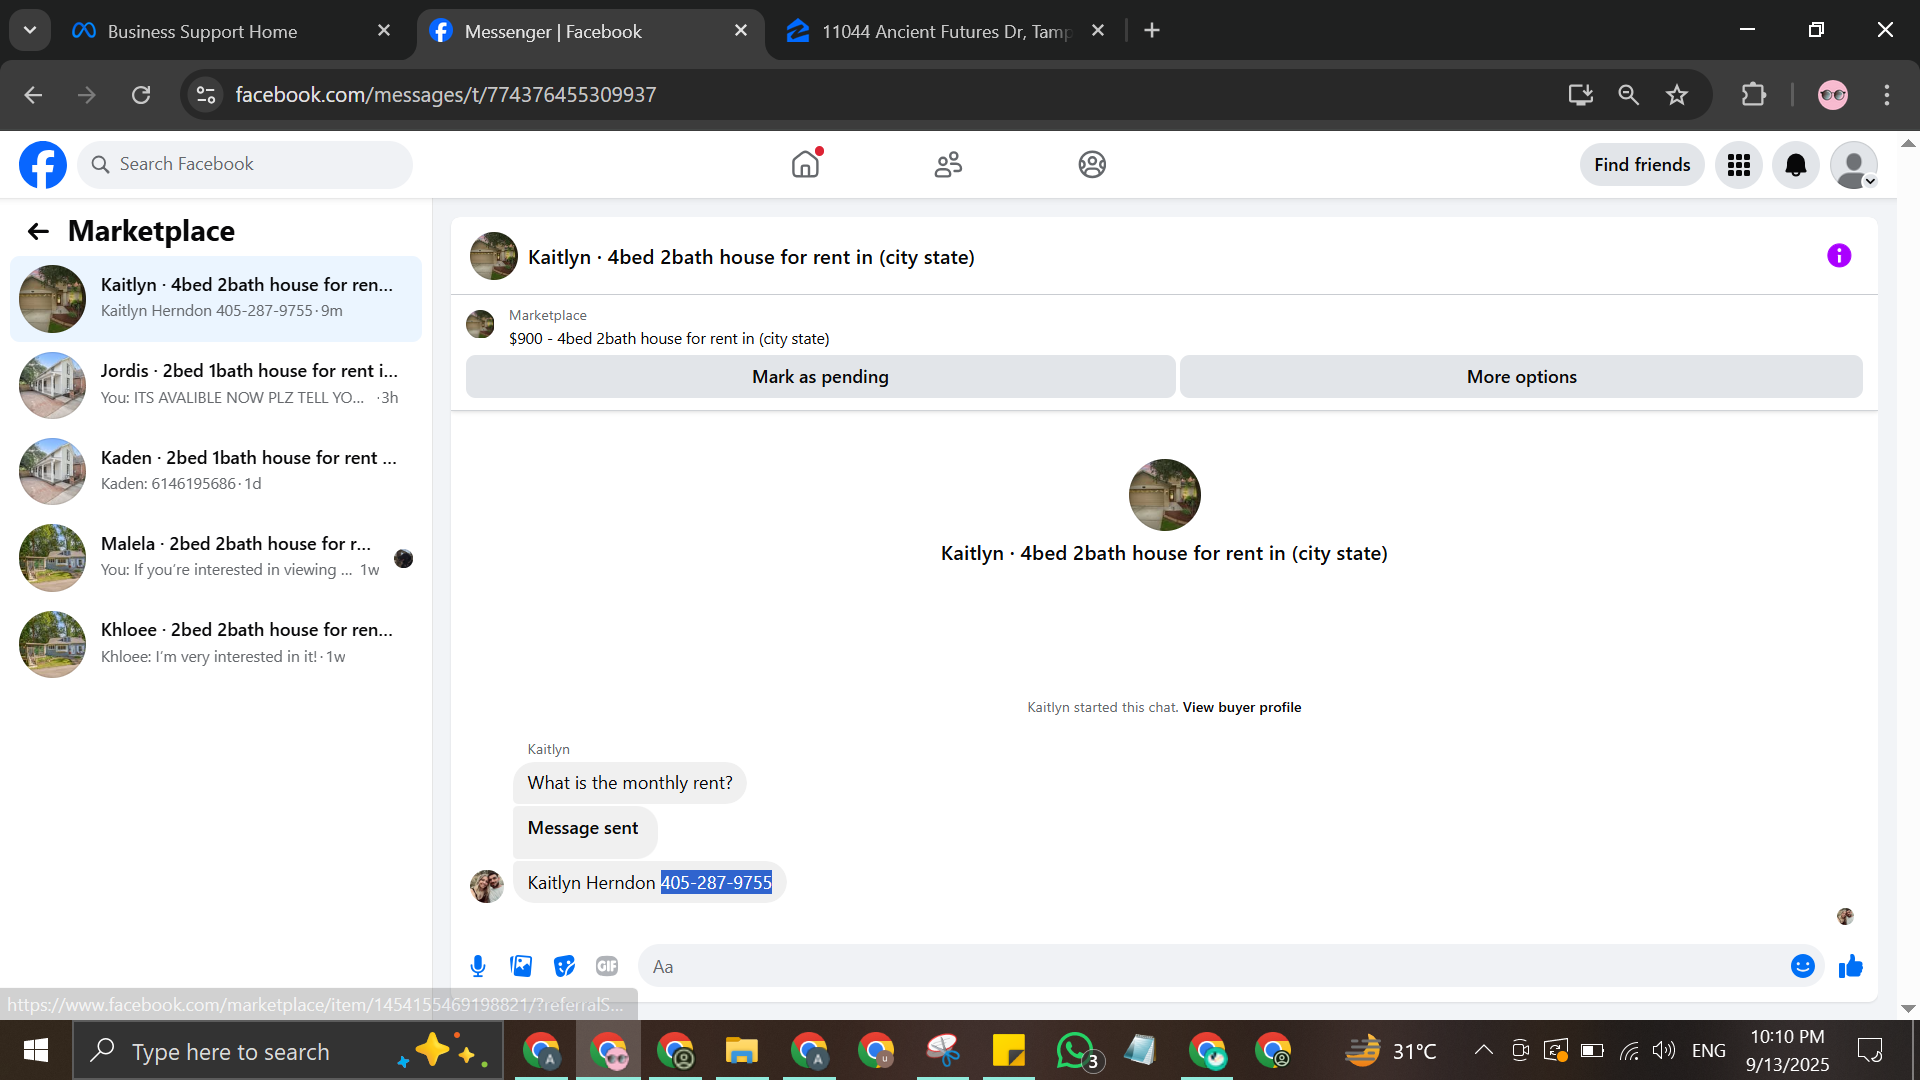
Task: Click the Windows taskbar search box
Action: [x=288, y=1051]
